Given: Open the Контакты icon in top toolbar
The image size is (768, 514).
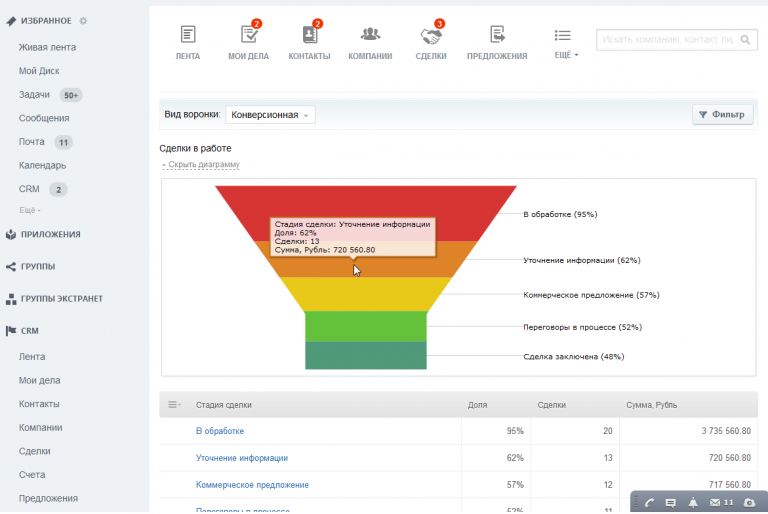Looking at the screenshot, I should coord(309,37).
